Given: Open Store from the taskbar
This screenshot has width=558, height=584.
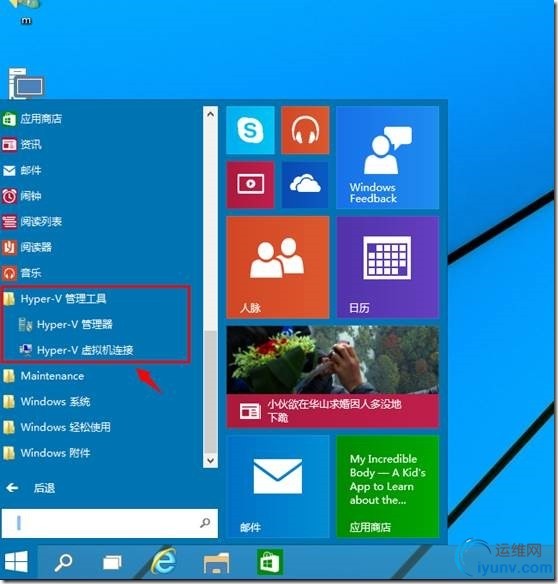Looking at the screenshot, I should point(270,562).
